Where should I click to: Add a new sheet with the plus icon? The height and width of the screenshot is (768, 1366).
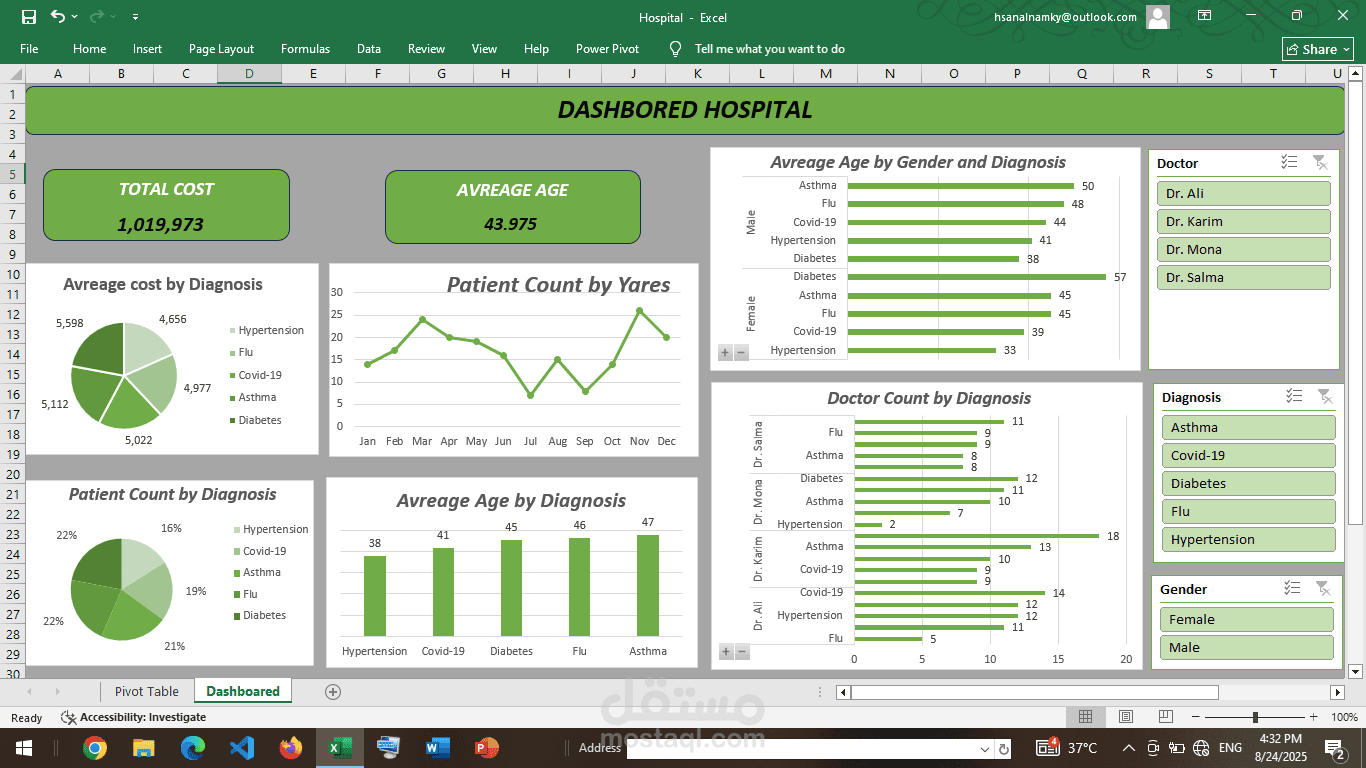point(333,691)
